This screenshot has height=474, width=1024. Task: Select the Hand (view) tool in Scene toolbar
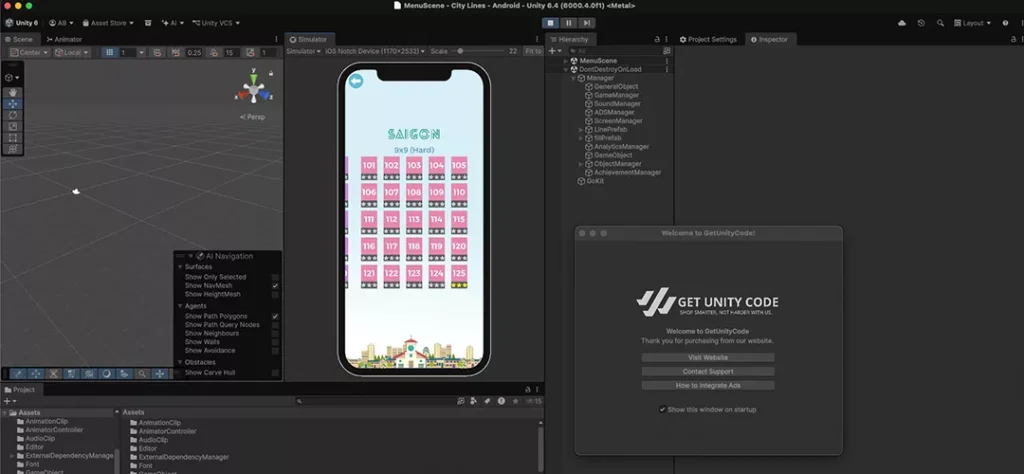12,93
